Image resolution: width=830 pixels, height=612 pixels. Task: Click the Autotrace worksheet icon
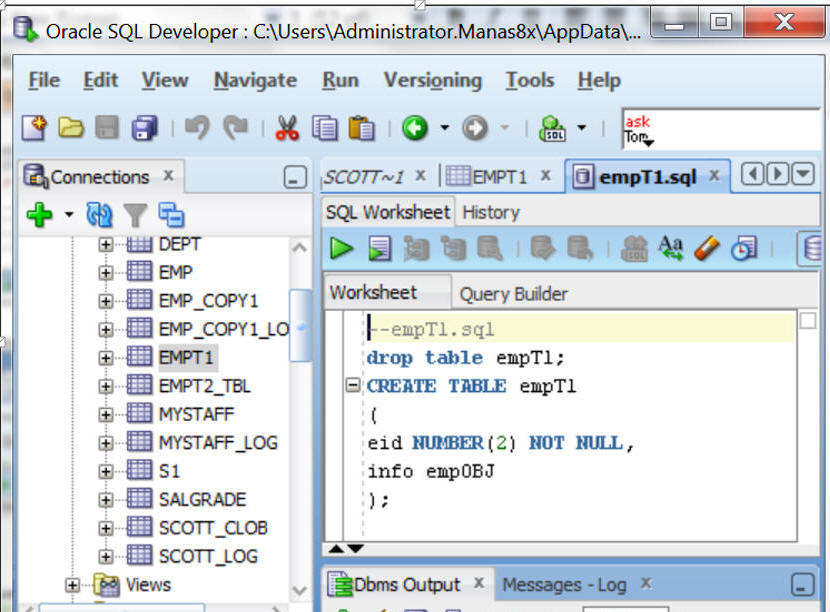(454, 248)
